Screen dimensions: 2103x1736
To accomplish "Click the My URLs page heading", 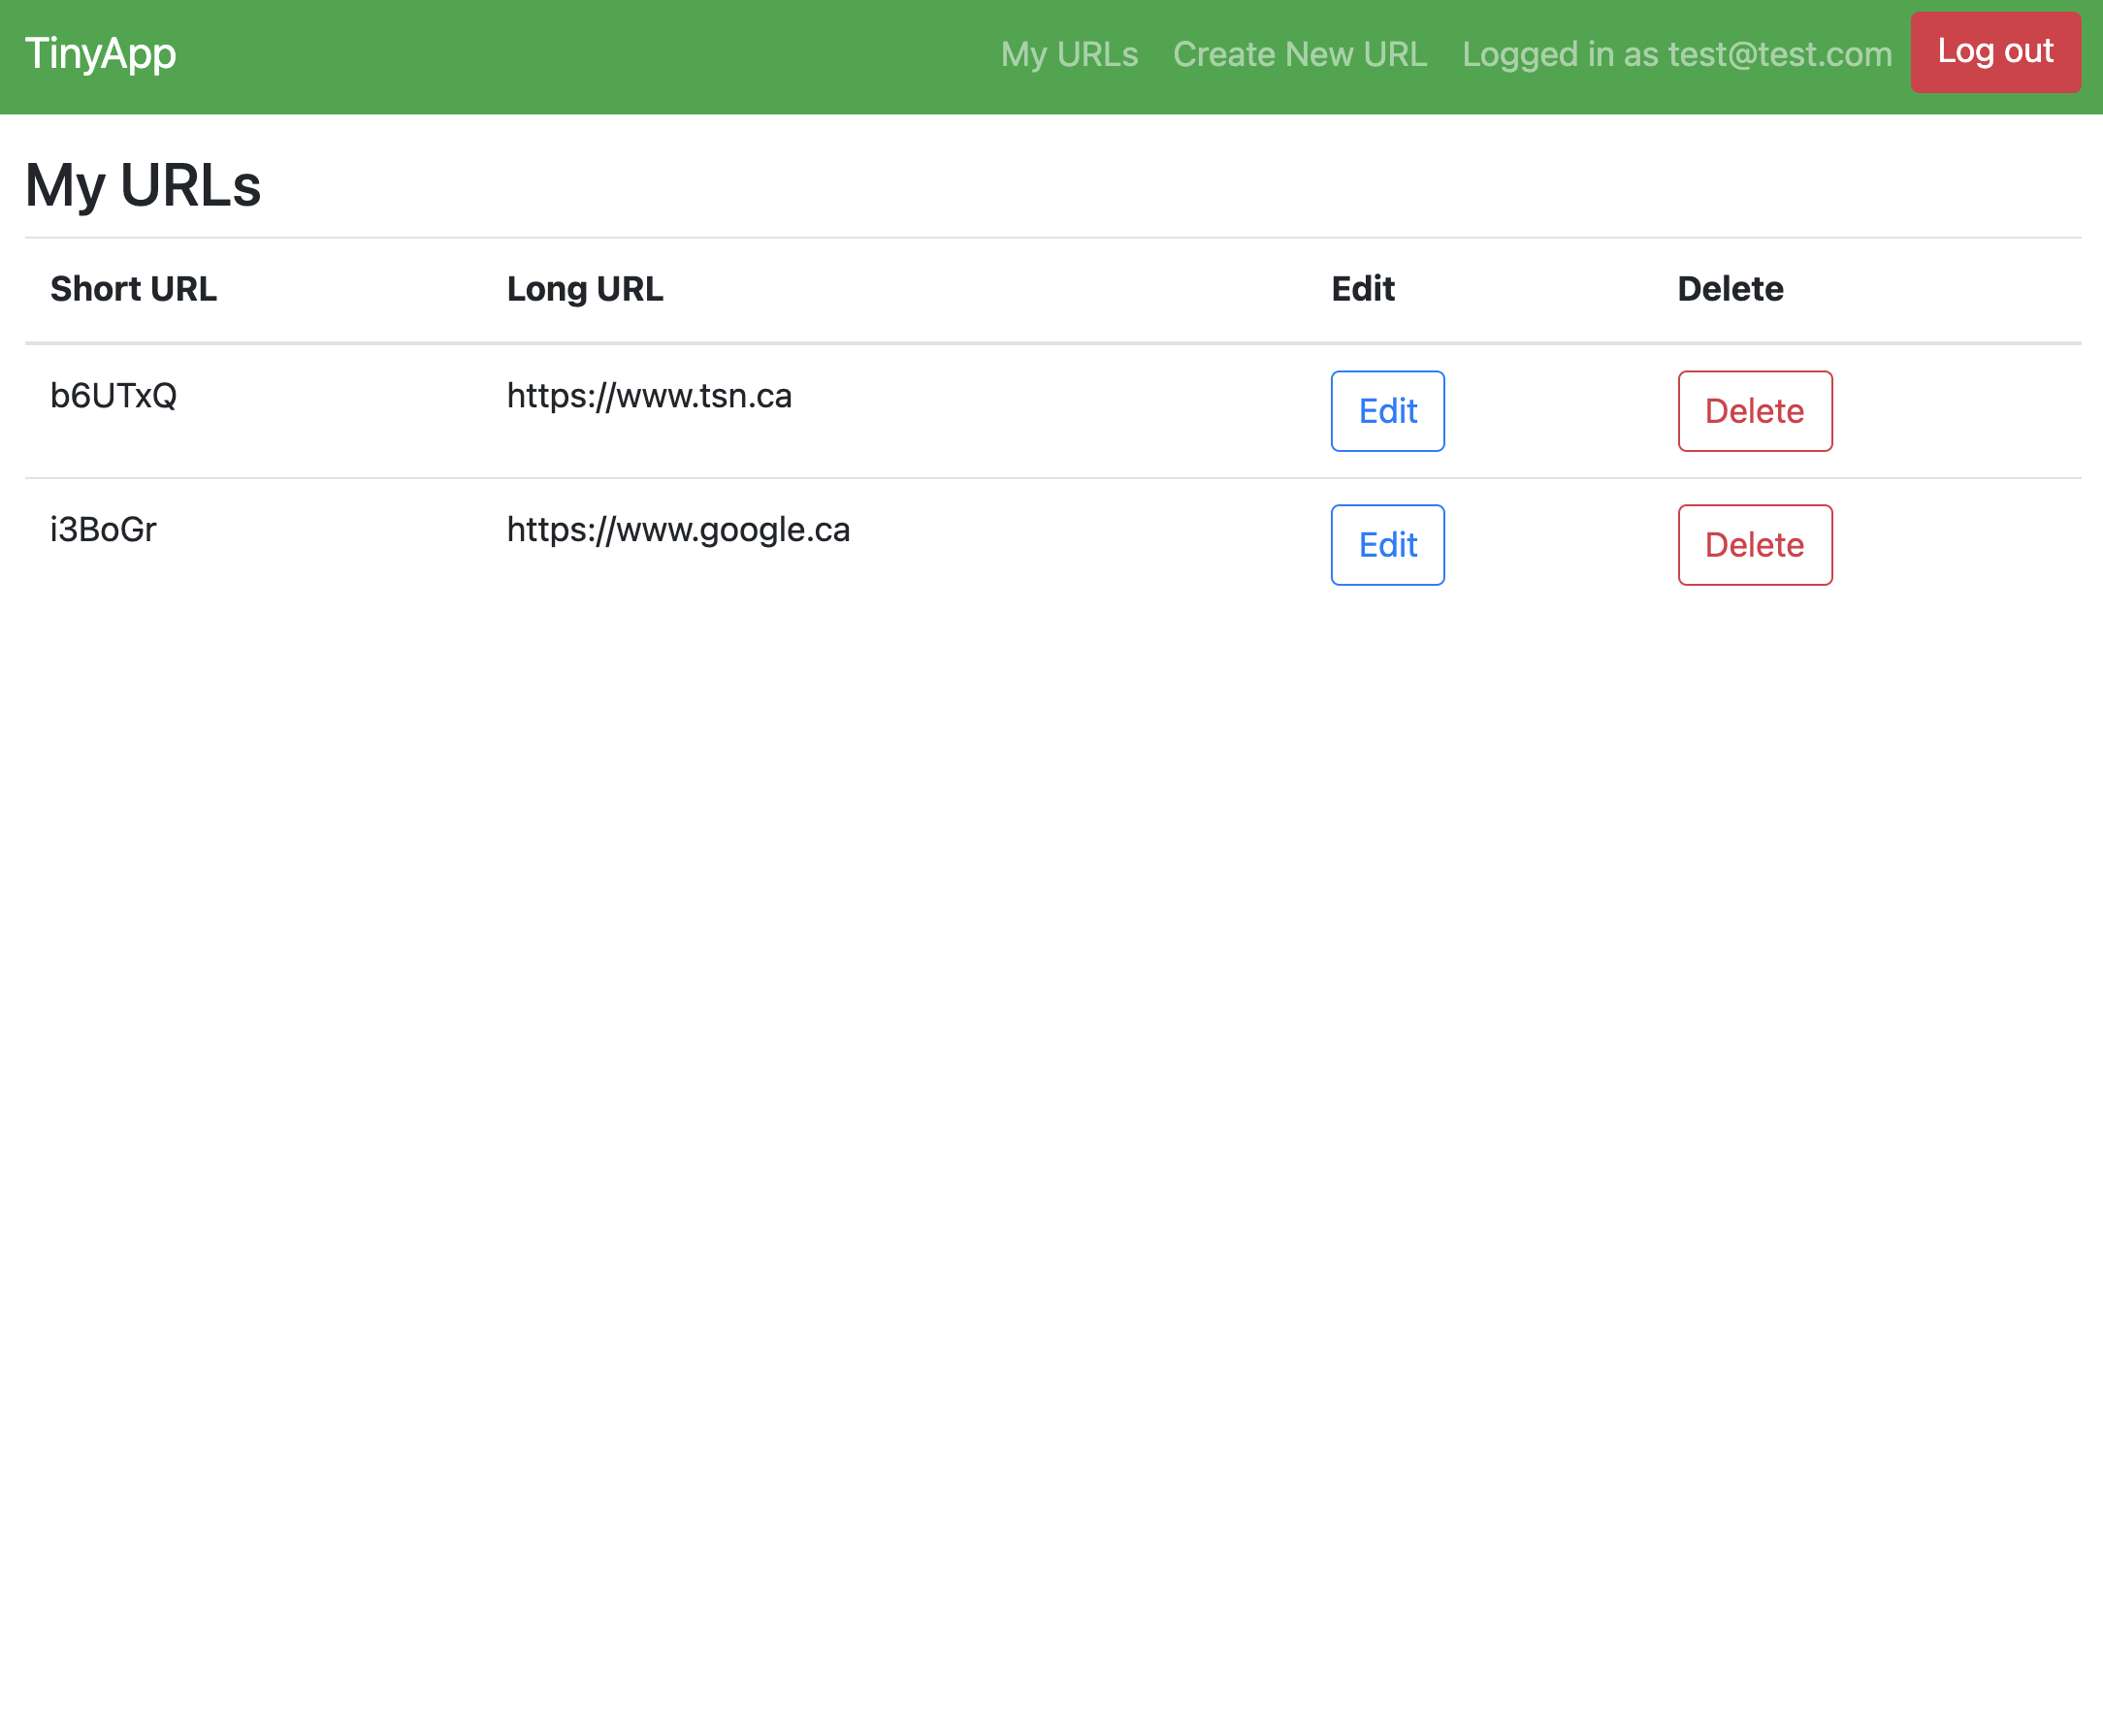I will (x=142, y=184).
